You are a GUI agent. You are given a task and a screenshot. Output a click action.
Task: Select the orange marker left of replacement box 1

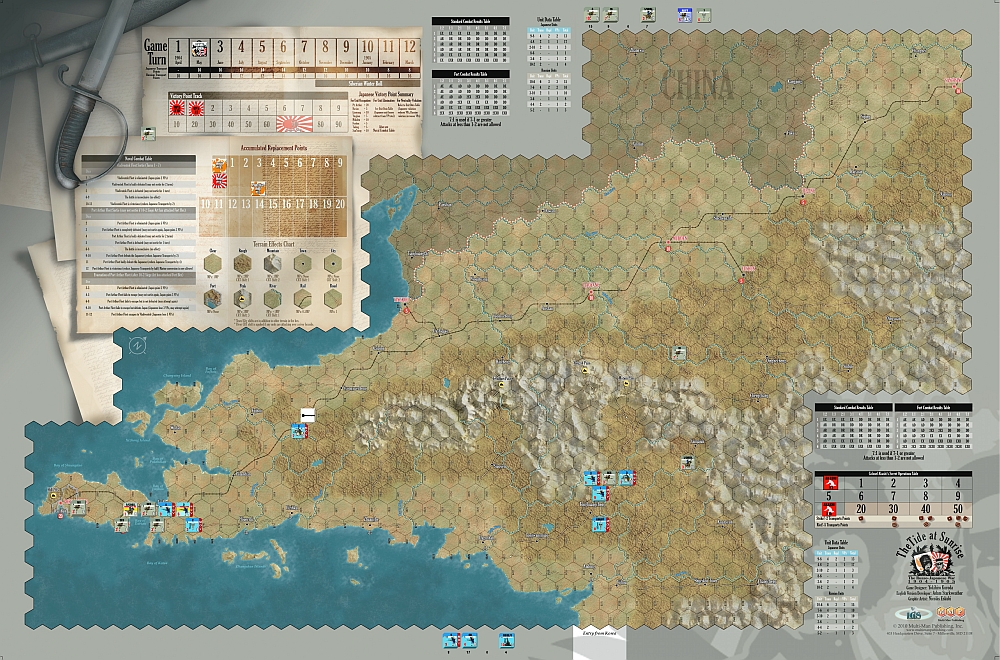[219, 164]
